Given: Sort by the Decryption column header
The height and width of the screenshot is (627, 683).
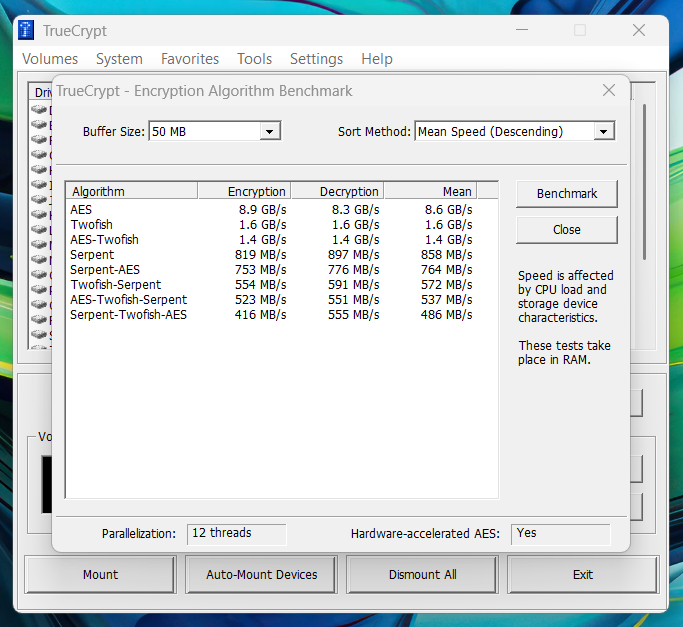Looking at the screenshot, I should point(338,191).
